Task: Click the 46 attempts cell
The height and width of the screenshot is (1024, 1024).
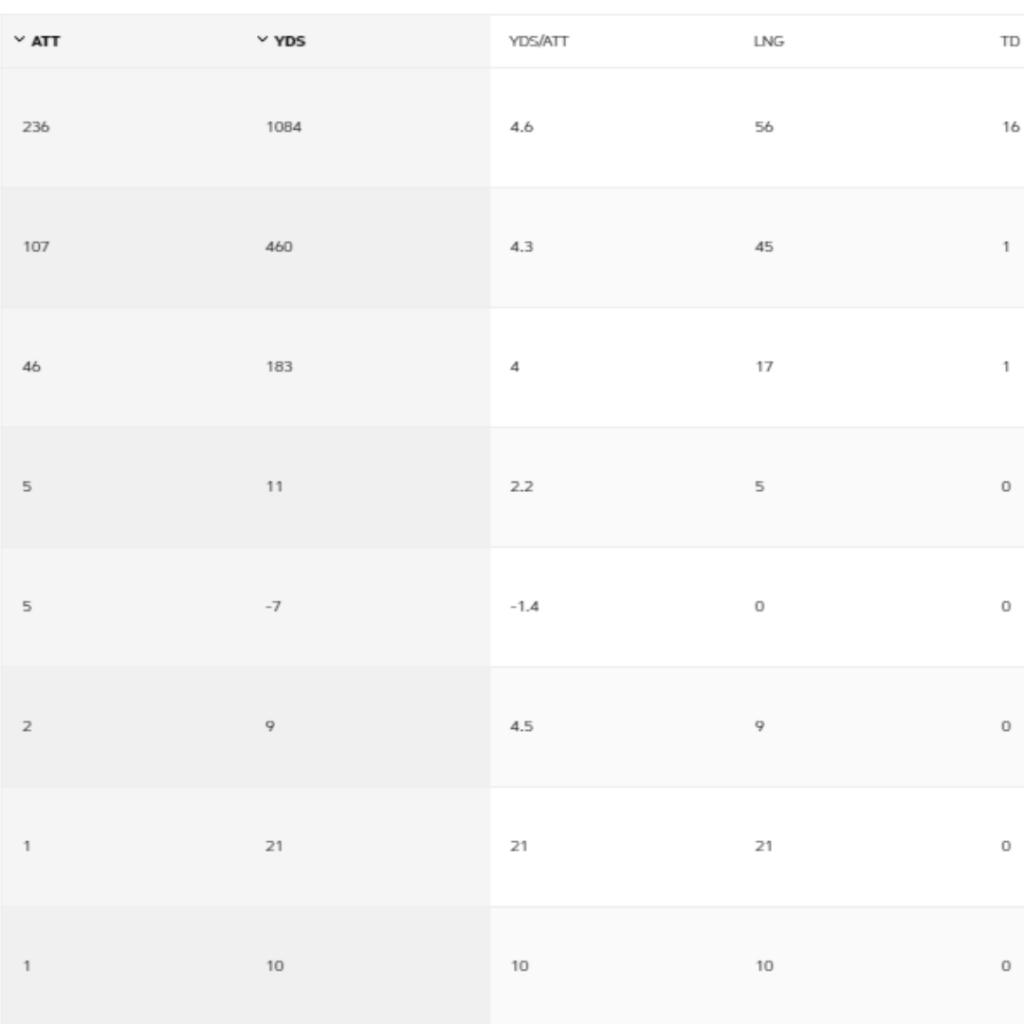Action: (x=31, y=367)
